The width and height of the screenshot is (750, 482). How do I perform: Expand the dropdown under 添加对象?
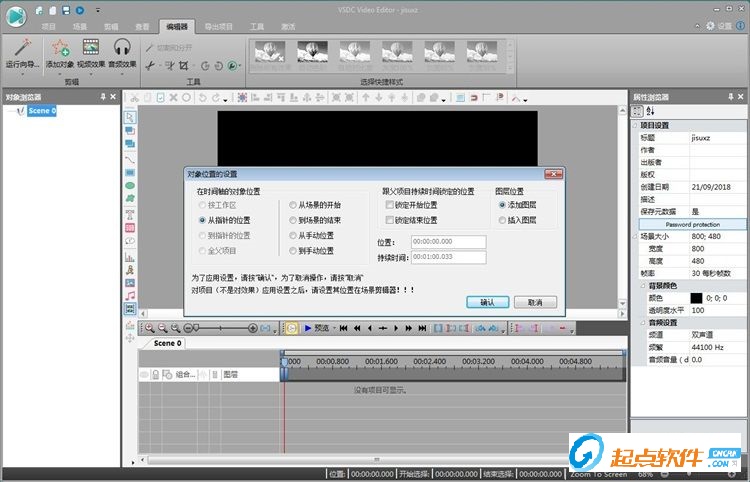click(x=60, y=74)
